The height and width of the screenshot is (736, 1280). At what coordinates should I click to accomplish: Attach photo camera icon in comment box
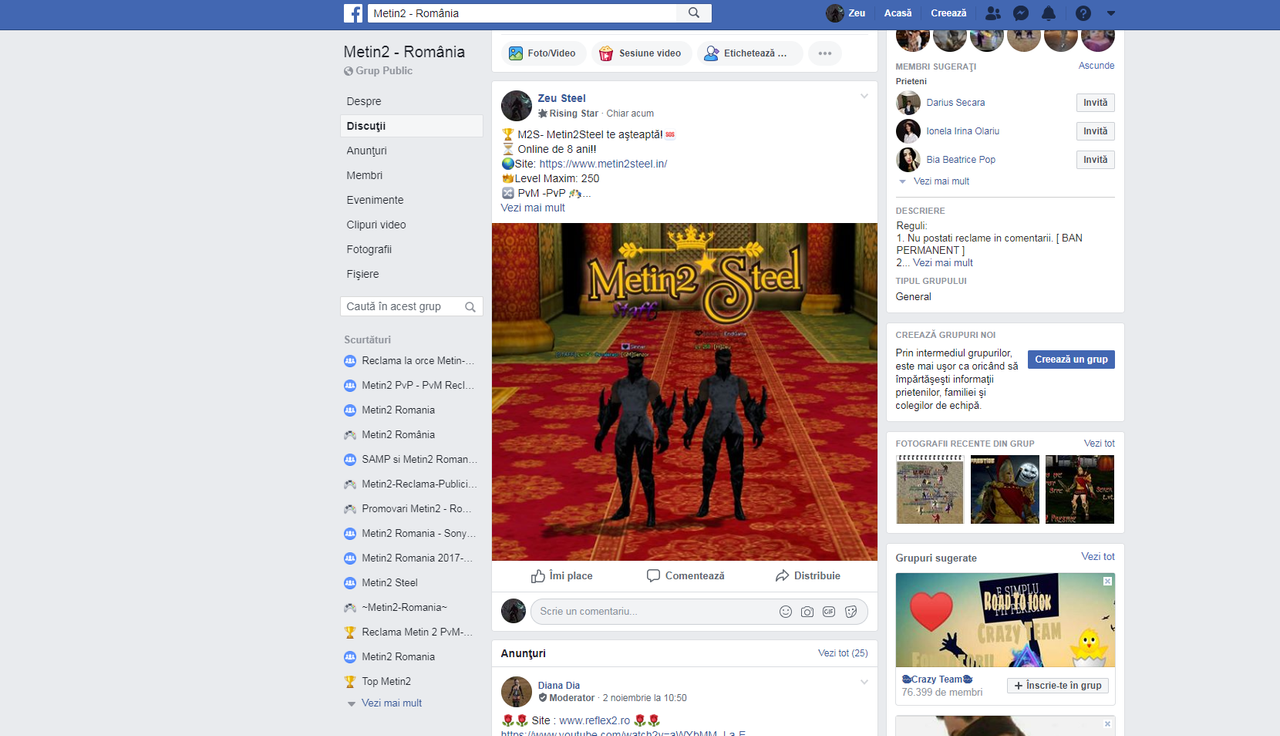pyautogui.click(x=807, y=611)
